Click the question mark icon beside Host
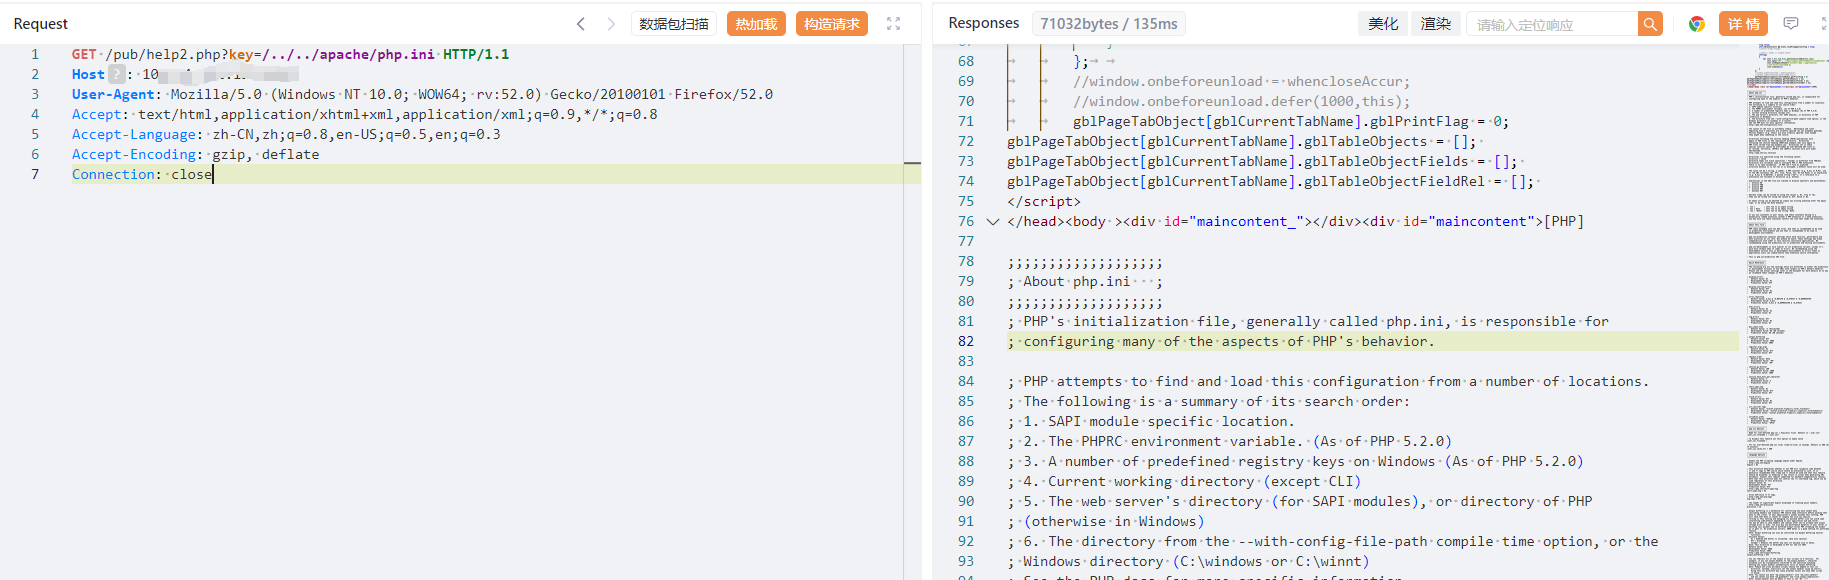Screen dimensions: 1829x580 click(117, 74)
